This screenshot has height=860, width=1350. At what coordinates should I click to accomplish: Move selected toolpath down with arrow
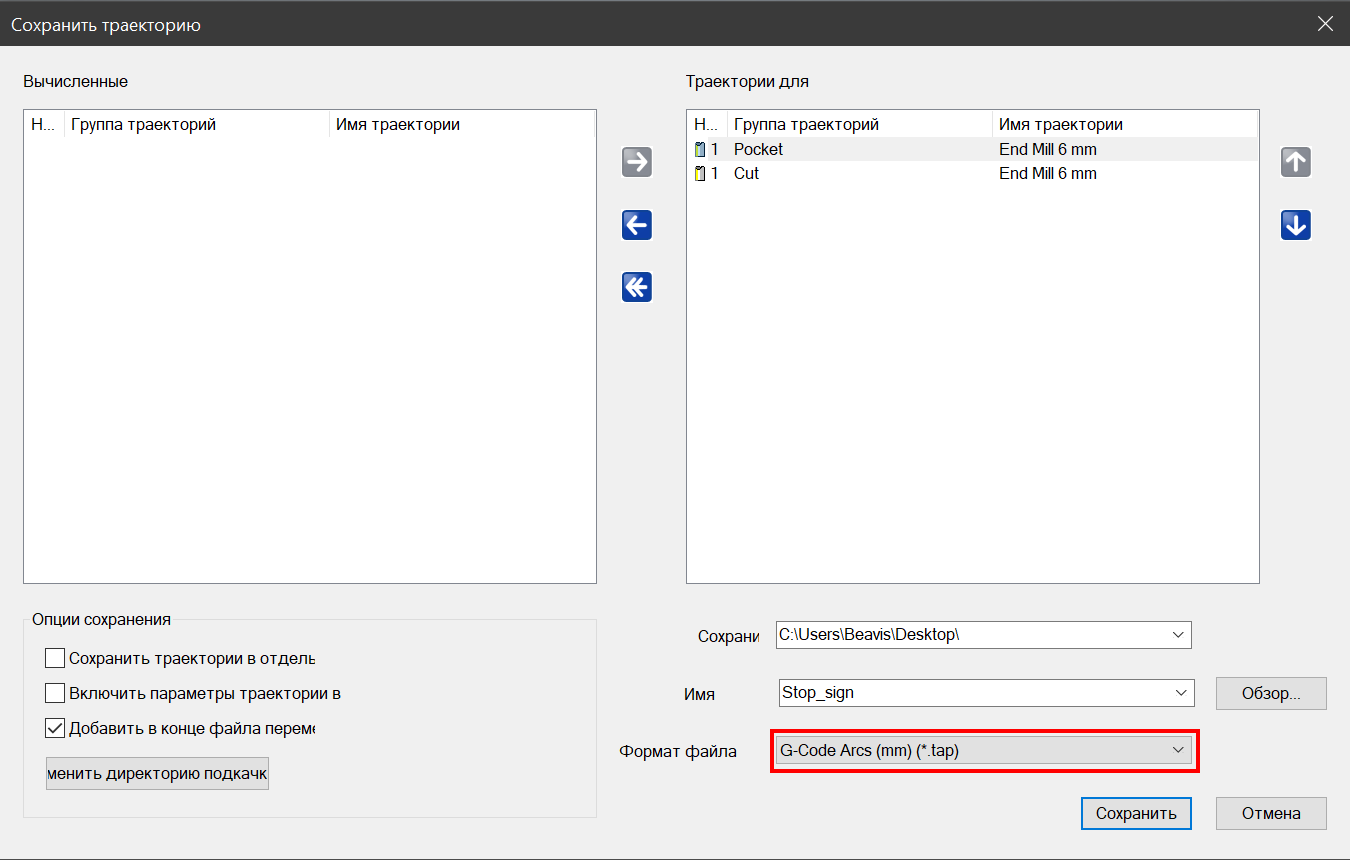[x=1296, y=226]
